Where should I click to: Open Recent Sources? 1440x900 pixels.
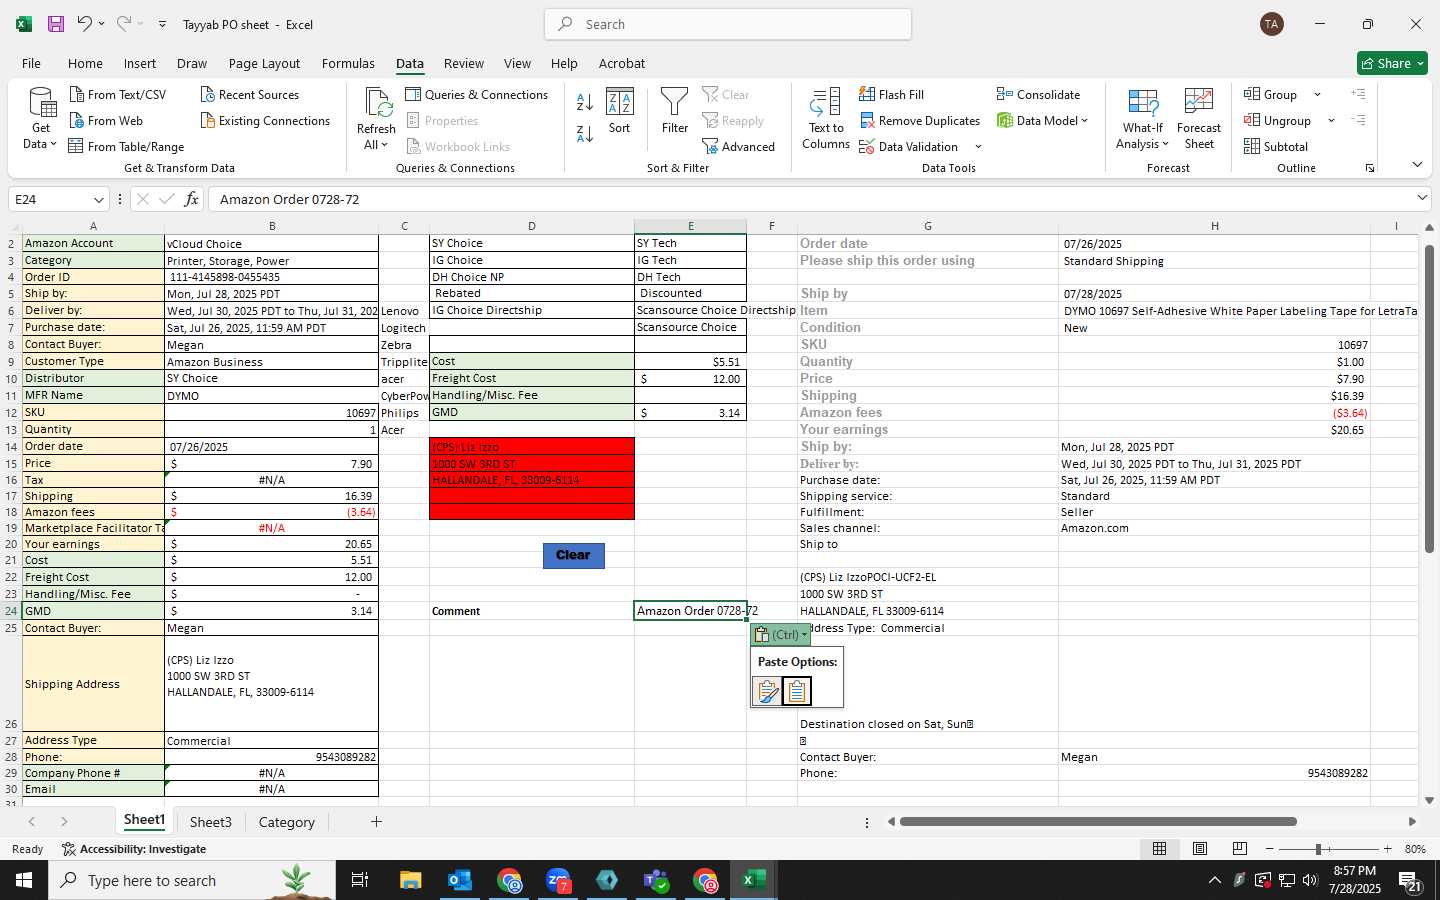click(250, 95)
